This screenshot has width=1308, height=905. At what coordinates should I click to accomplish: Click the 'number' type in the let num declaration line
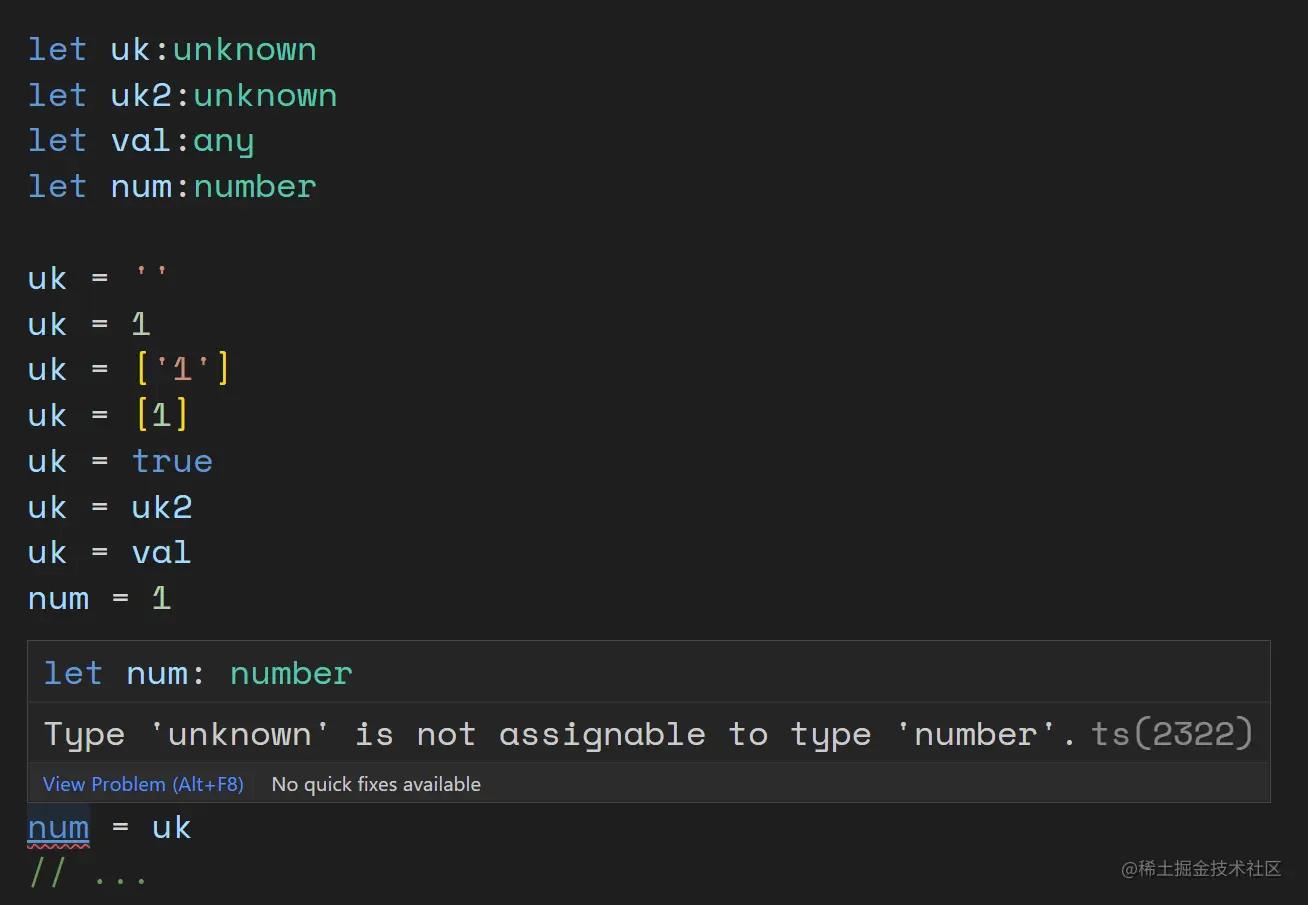[x=255, y=186]
